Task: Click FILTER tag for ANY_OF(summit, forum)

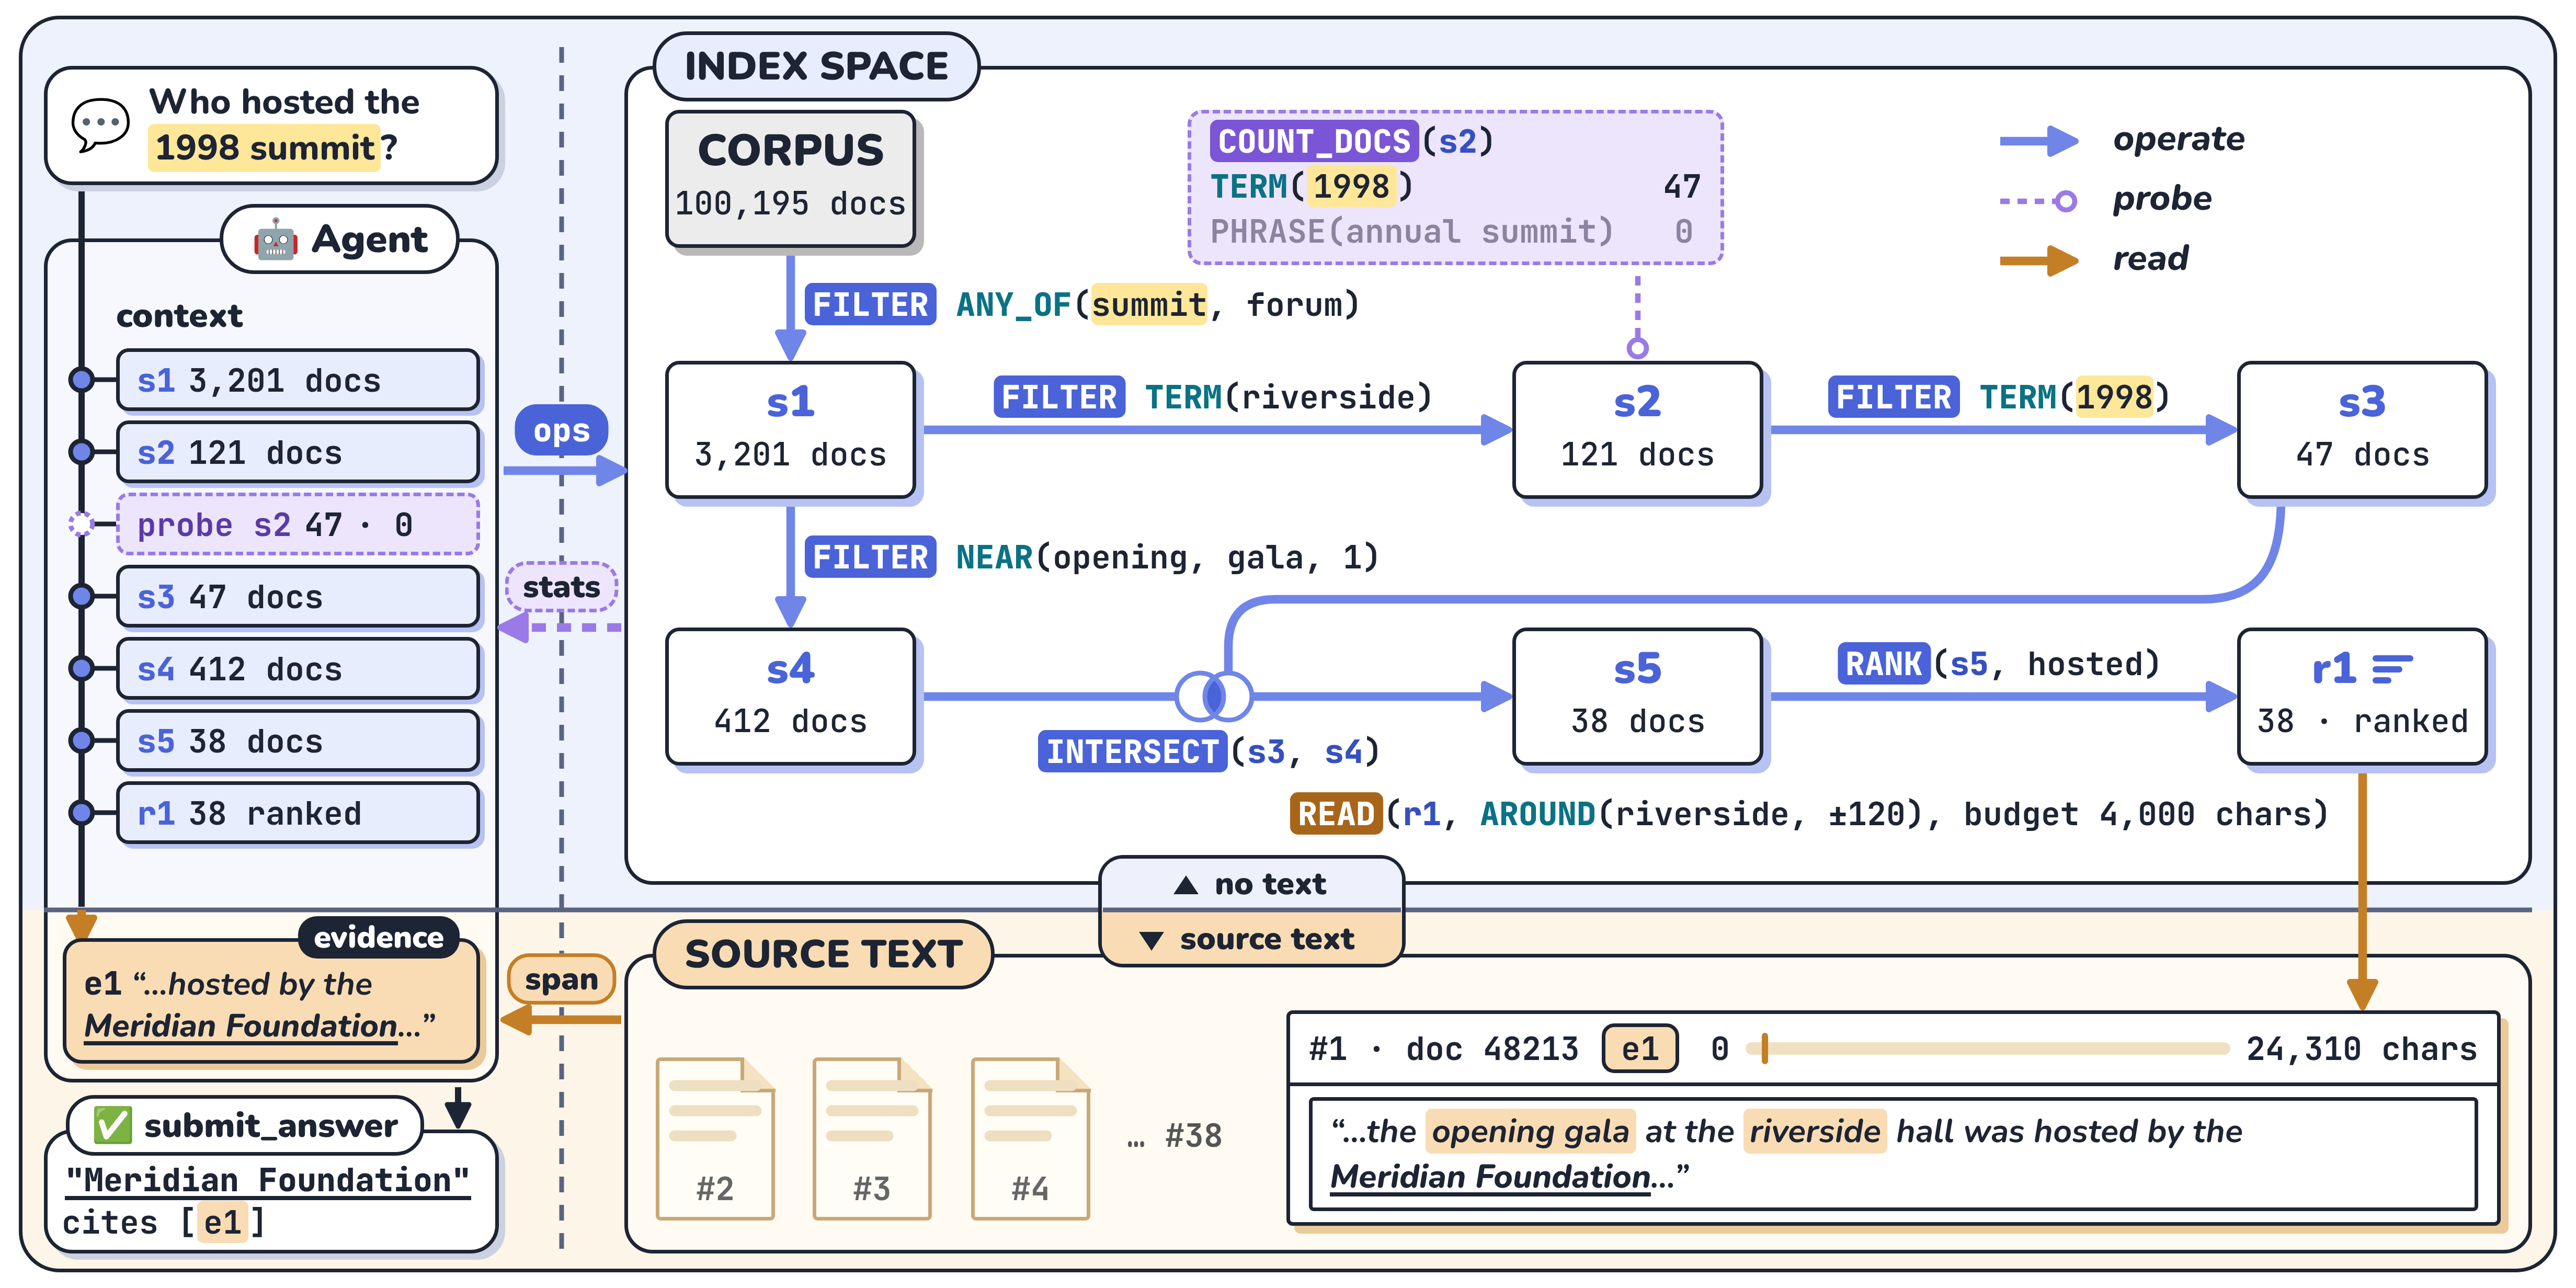Action: click(x=870, y=304)
